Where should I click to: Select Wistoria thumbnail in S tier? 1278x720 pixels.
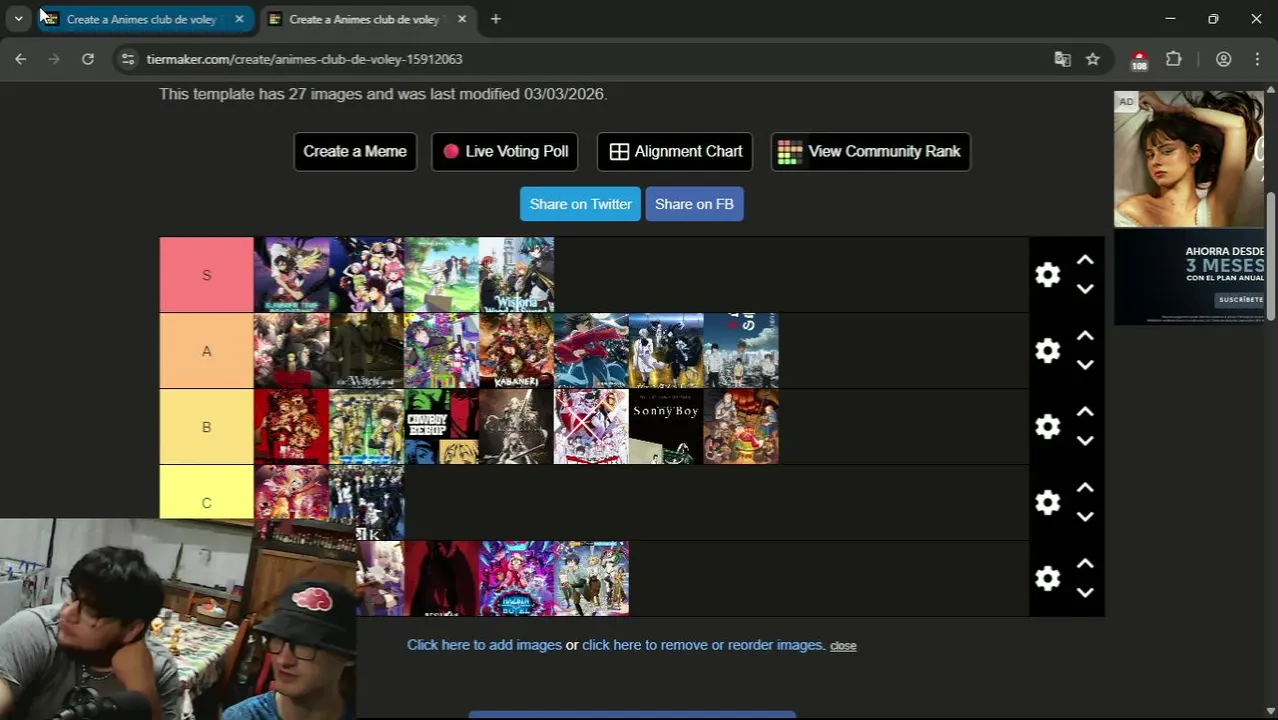point(516,275)
